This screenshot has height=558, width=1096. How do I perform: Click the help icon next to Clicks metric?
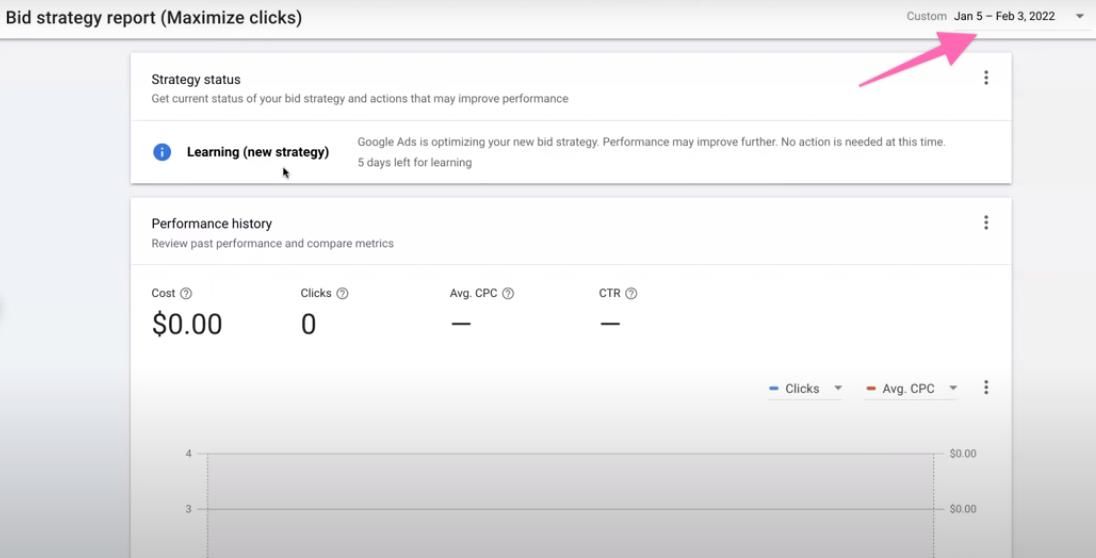[x=343, y=294]
